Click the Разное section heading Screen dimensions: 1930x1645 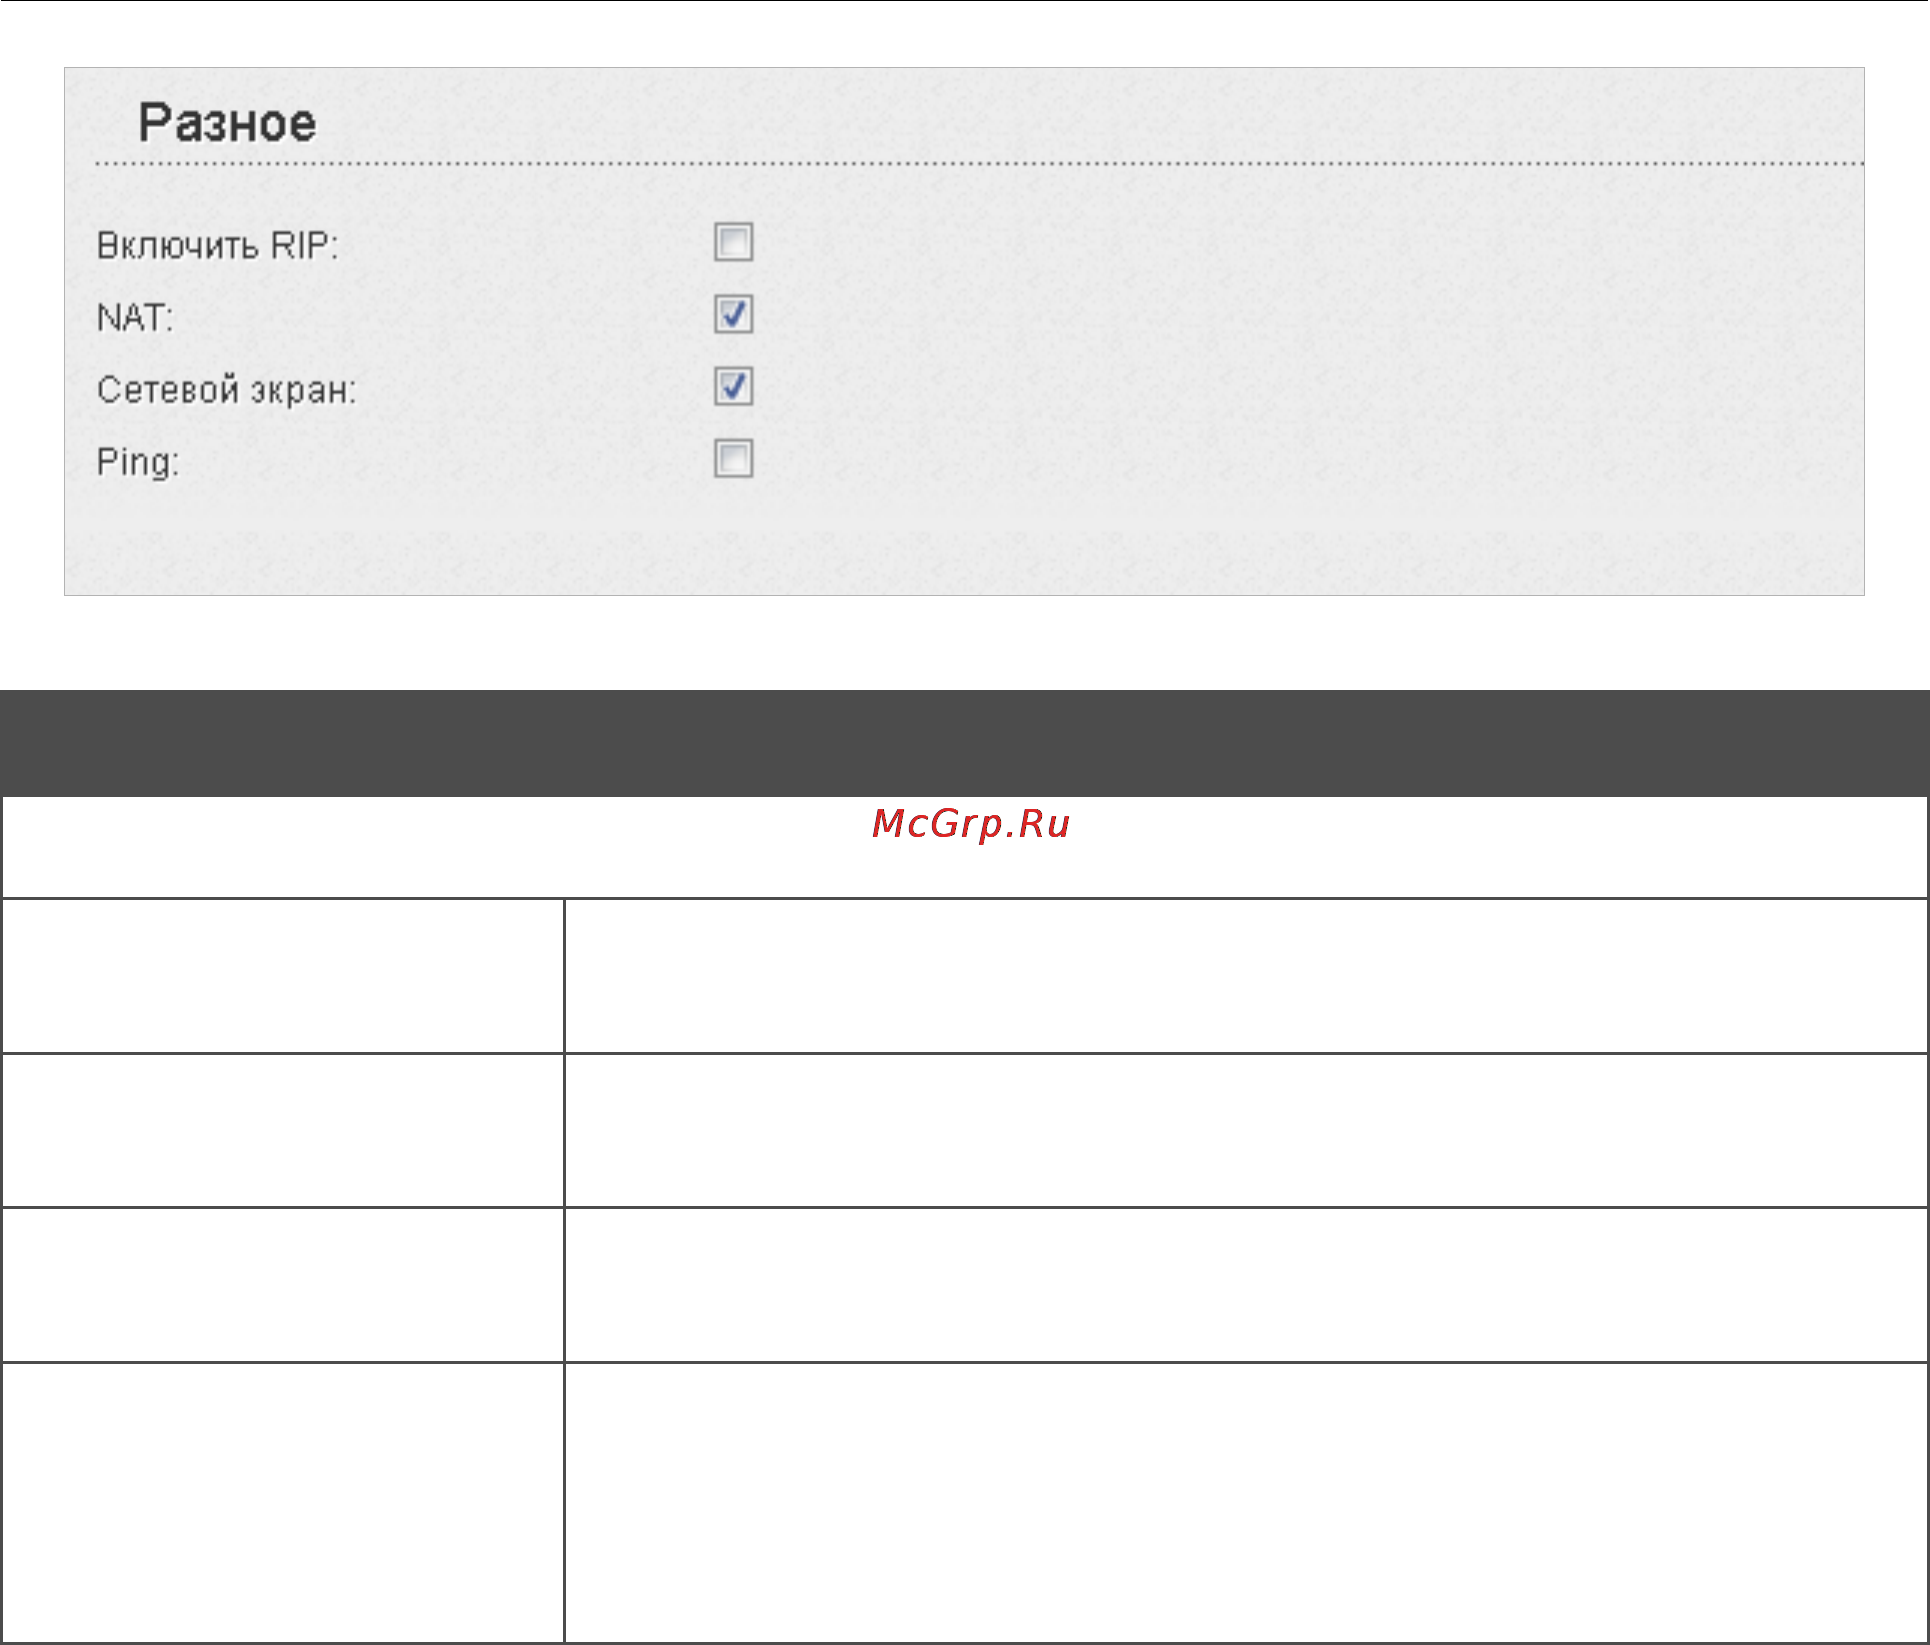coord(227,123)
